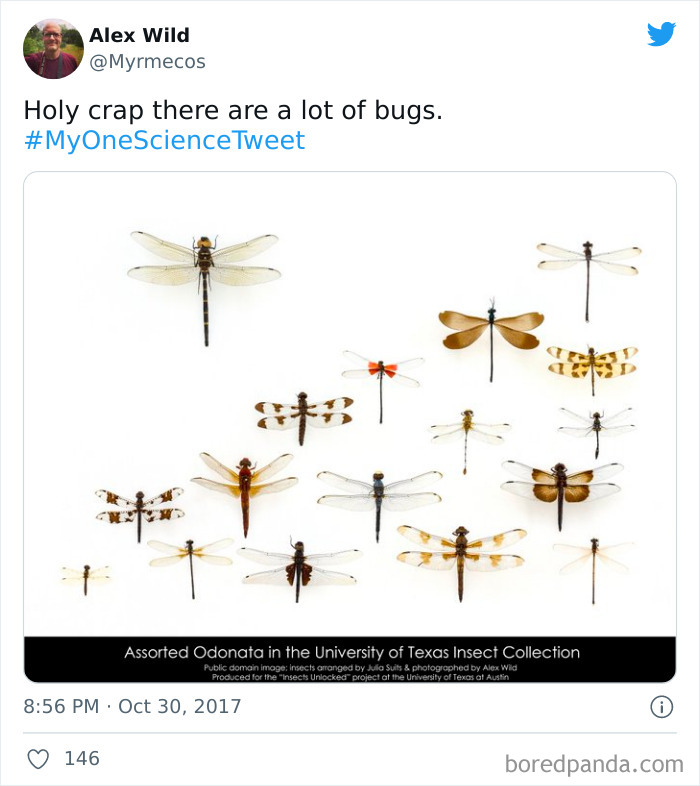The height and width of the screenshot is (786, 700).
Task: Click the "Holy crap" tweet text
Action: click(232, 110)
